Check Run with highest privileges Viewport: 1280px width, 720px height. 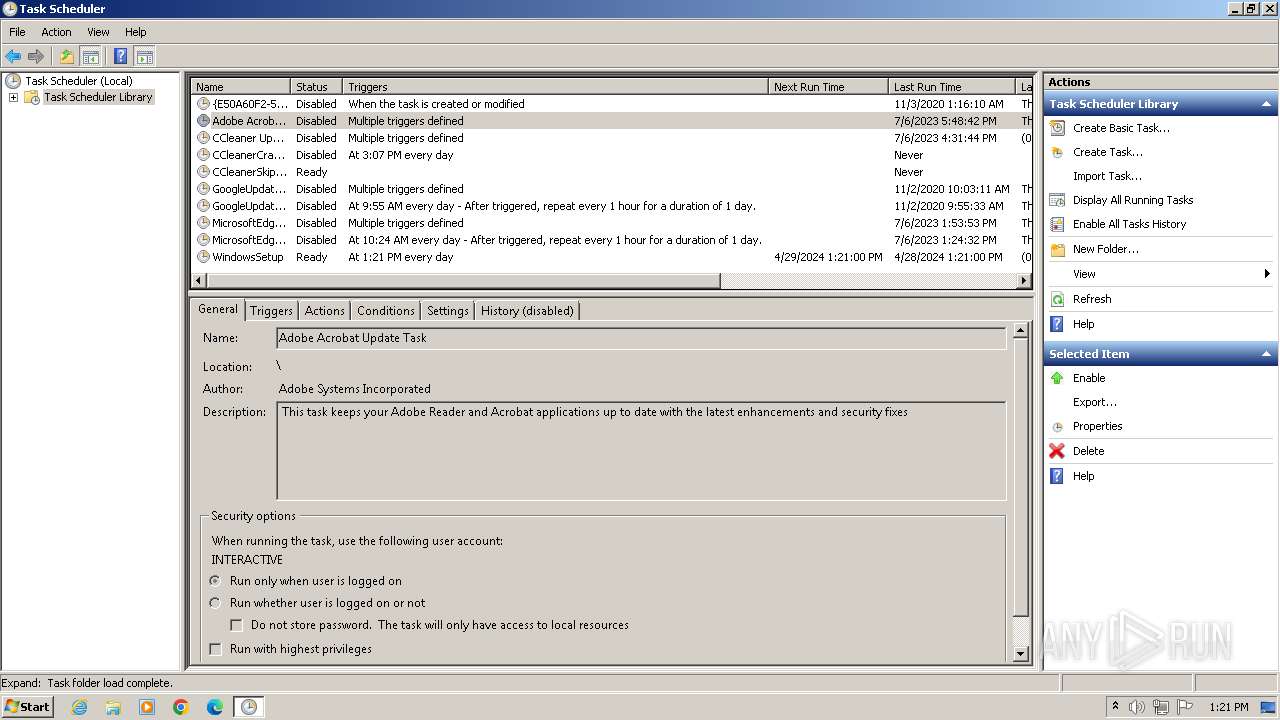(215, 649)
